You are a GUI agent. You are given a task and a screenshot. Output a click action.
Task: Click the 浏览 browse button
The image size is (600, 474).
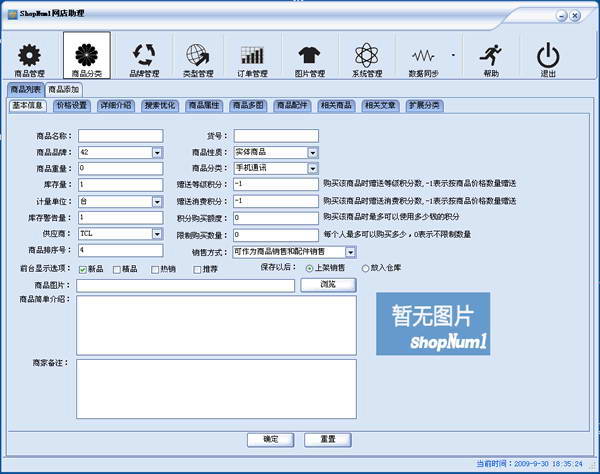pos(327,285)
